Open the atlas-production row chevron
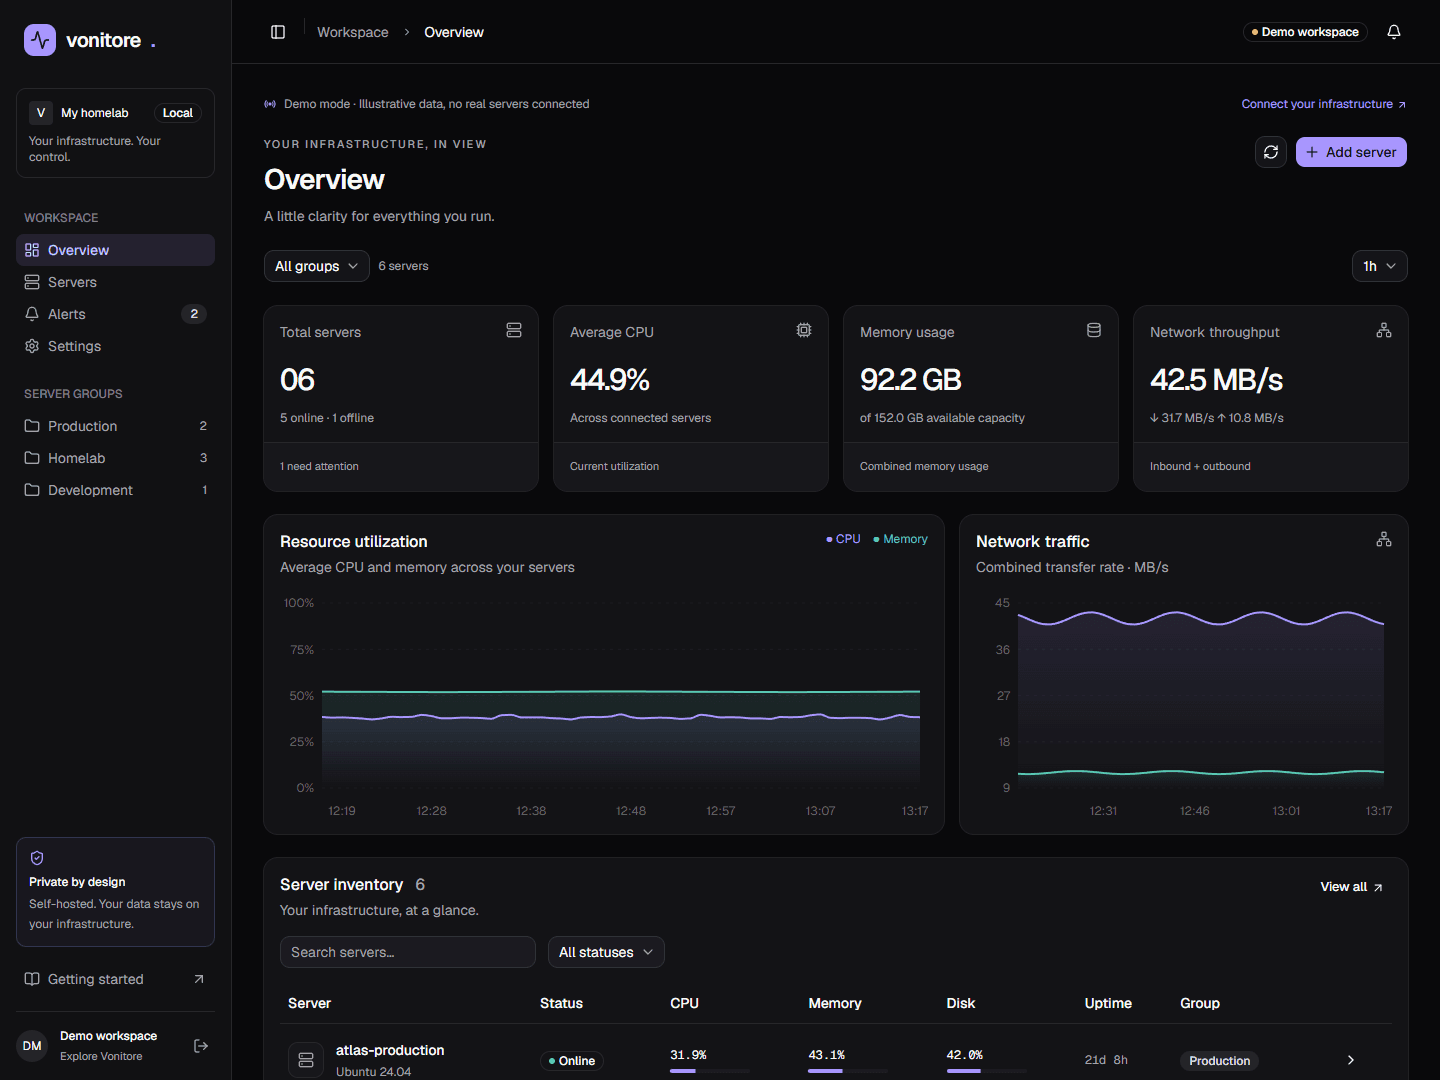 coord(1351,1060)
